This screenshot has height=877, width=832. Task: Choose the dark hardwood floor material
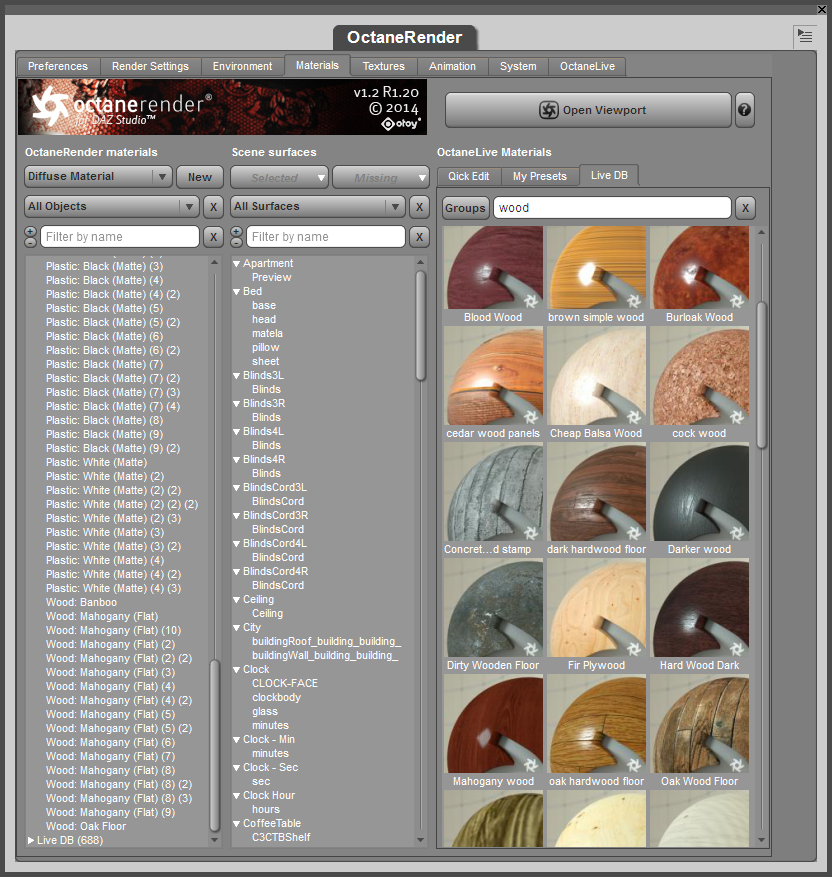(x=596, y=492)
